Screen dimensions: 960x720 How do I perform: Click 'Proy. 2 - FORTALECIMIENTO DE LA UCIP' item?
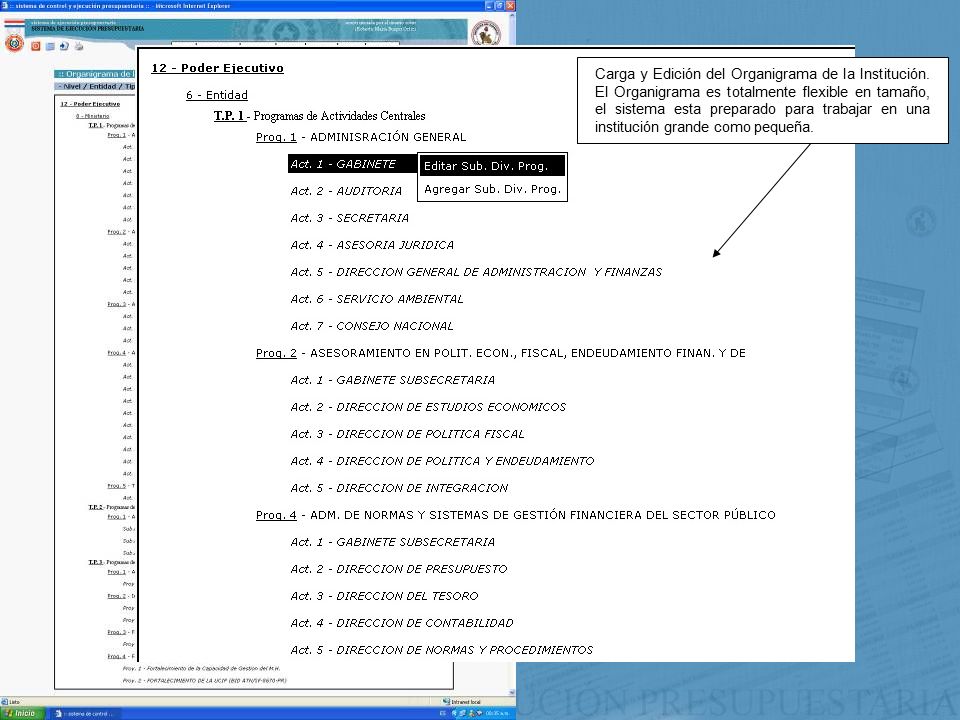pyautogui.click(x=204, y=680)
